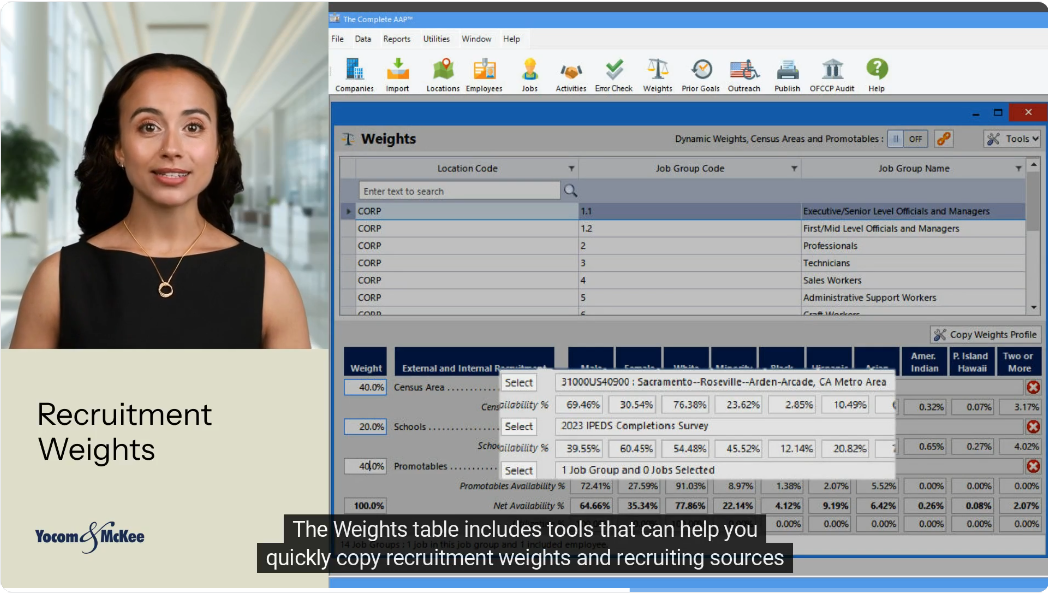Click Select for Promotables

click(x=518, y=471)
